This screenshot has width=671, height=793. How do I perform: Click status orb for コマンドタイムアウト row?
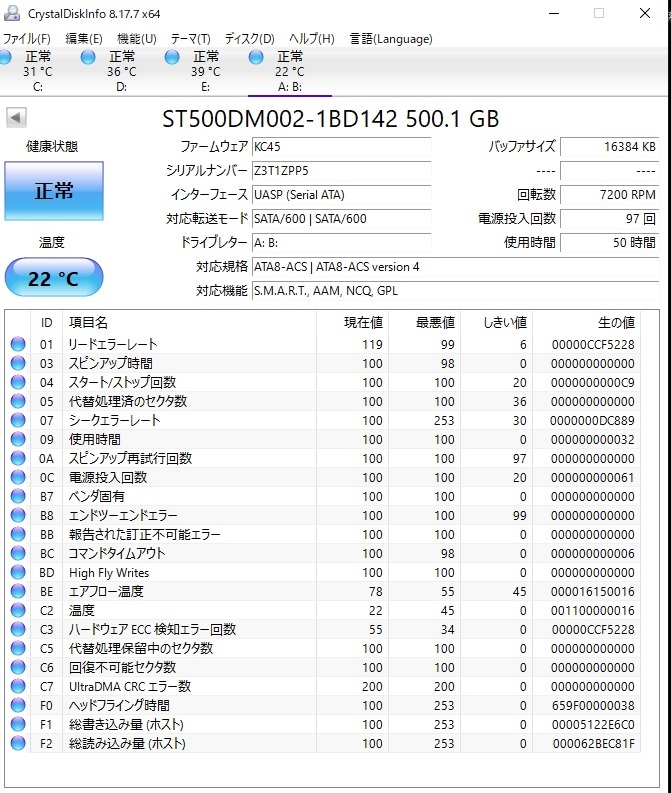(18, 553)
